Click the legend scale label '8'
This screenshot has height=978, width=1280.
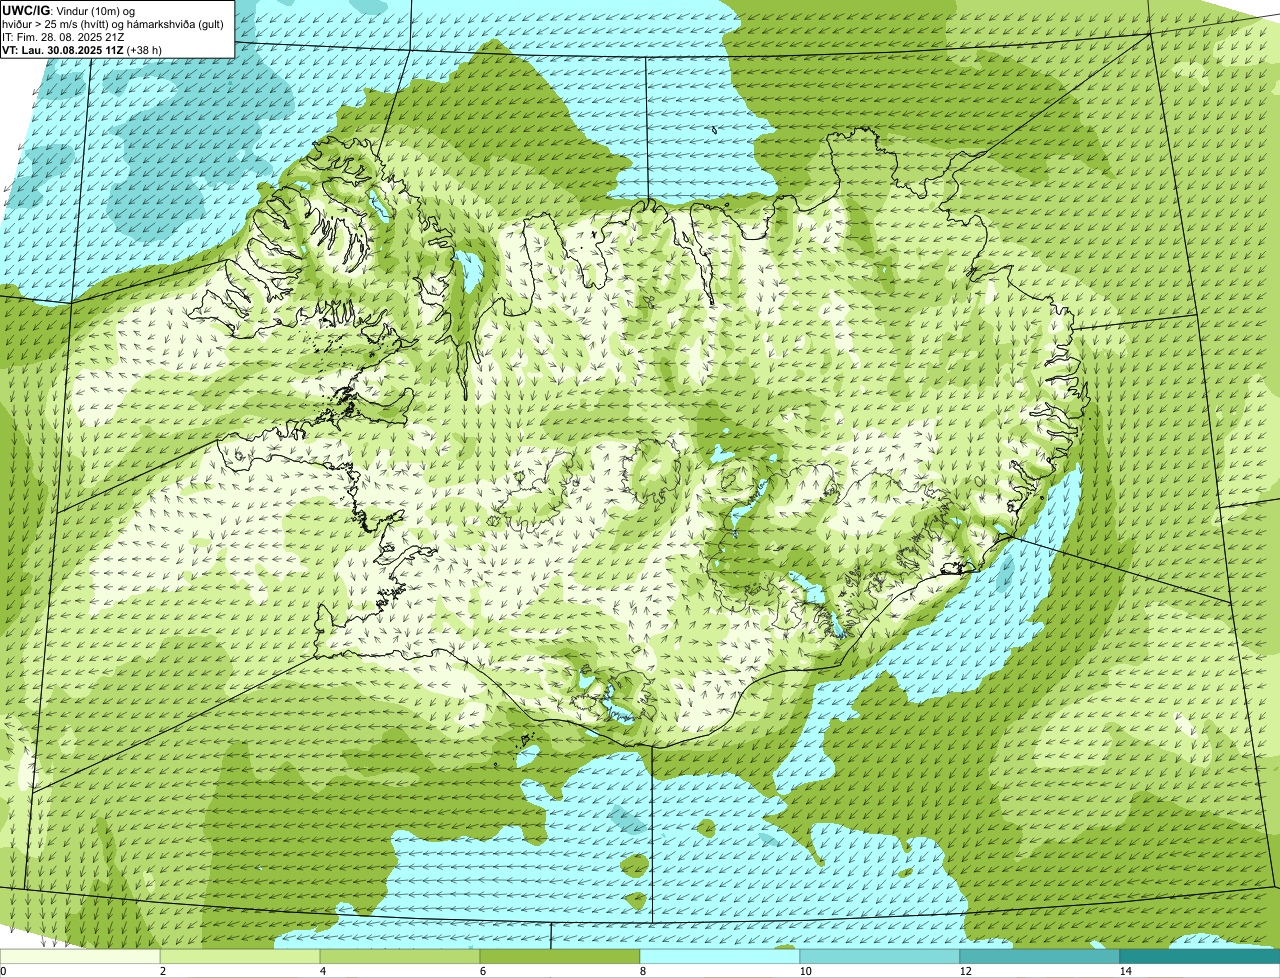coord(643,971)
